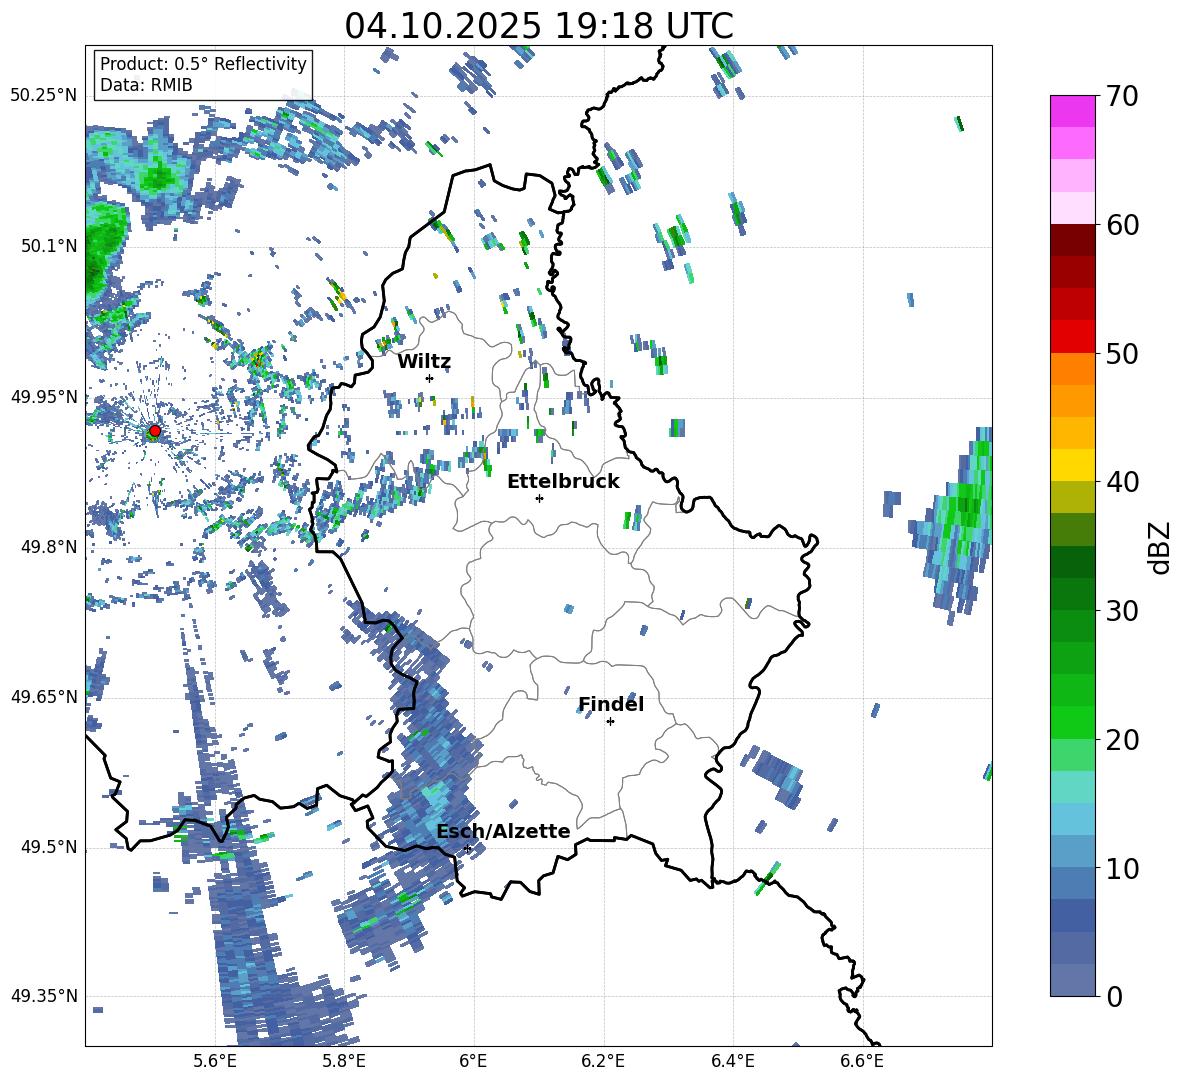
Task: Click the 5.8°E longitude label
Action: click(x=344, y=1061)
